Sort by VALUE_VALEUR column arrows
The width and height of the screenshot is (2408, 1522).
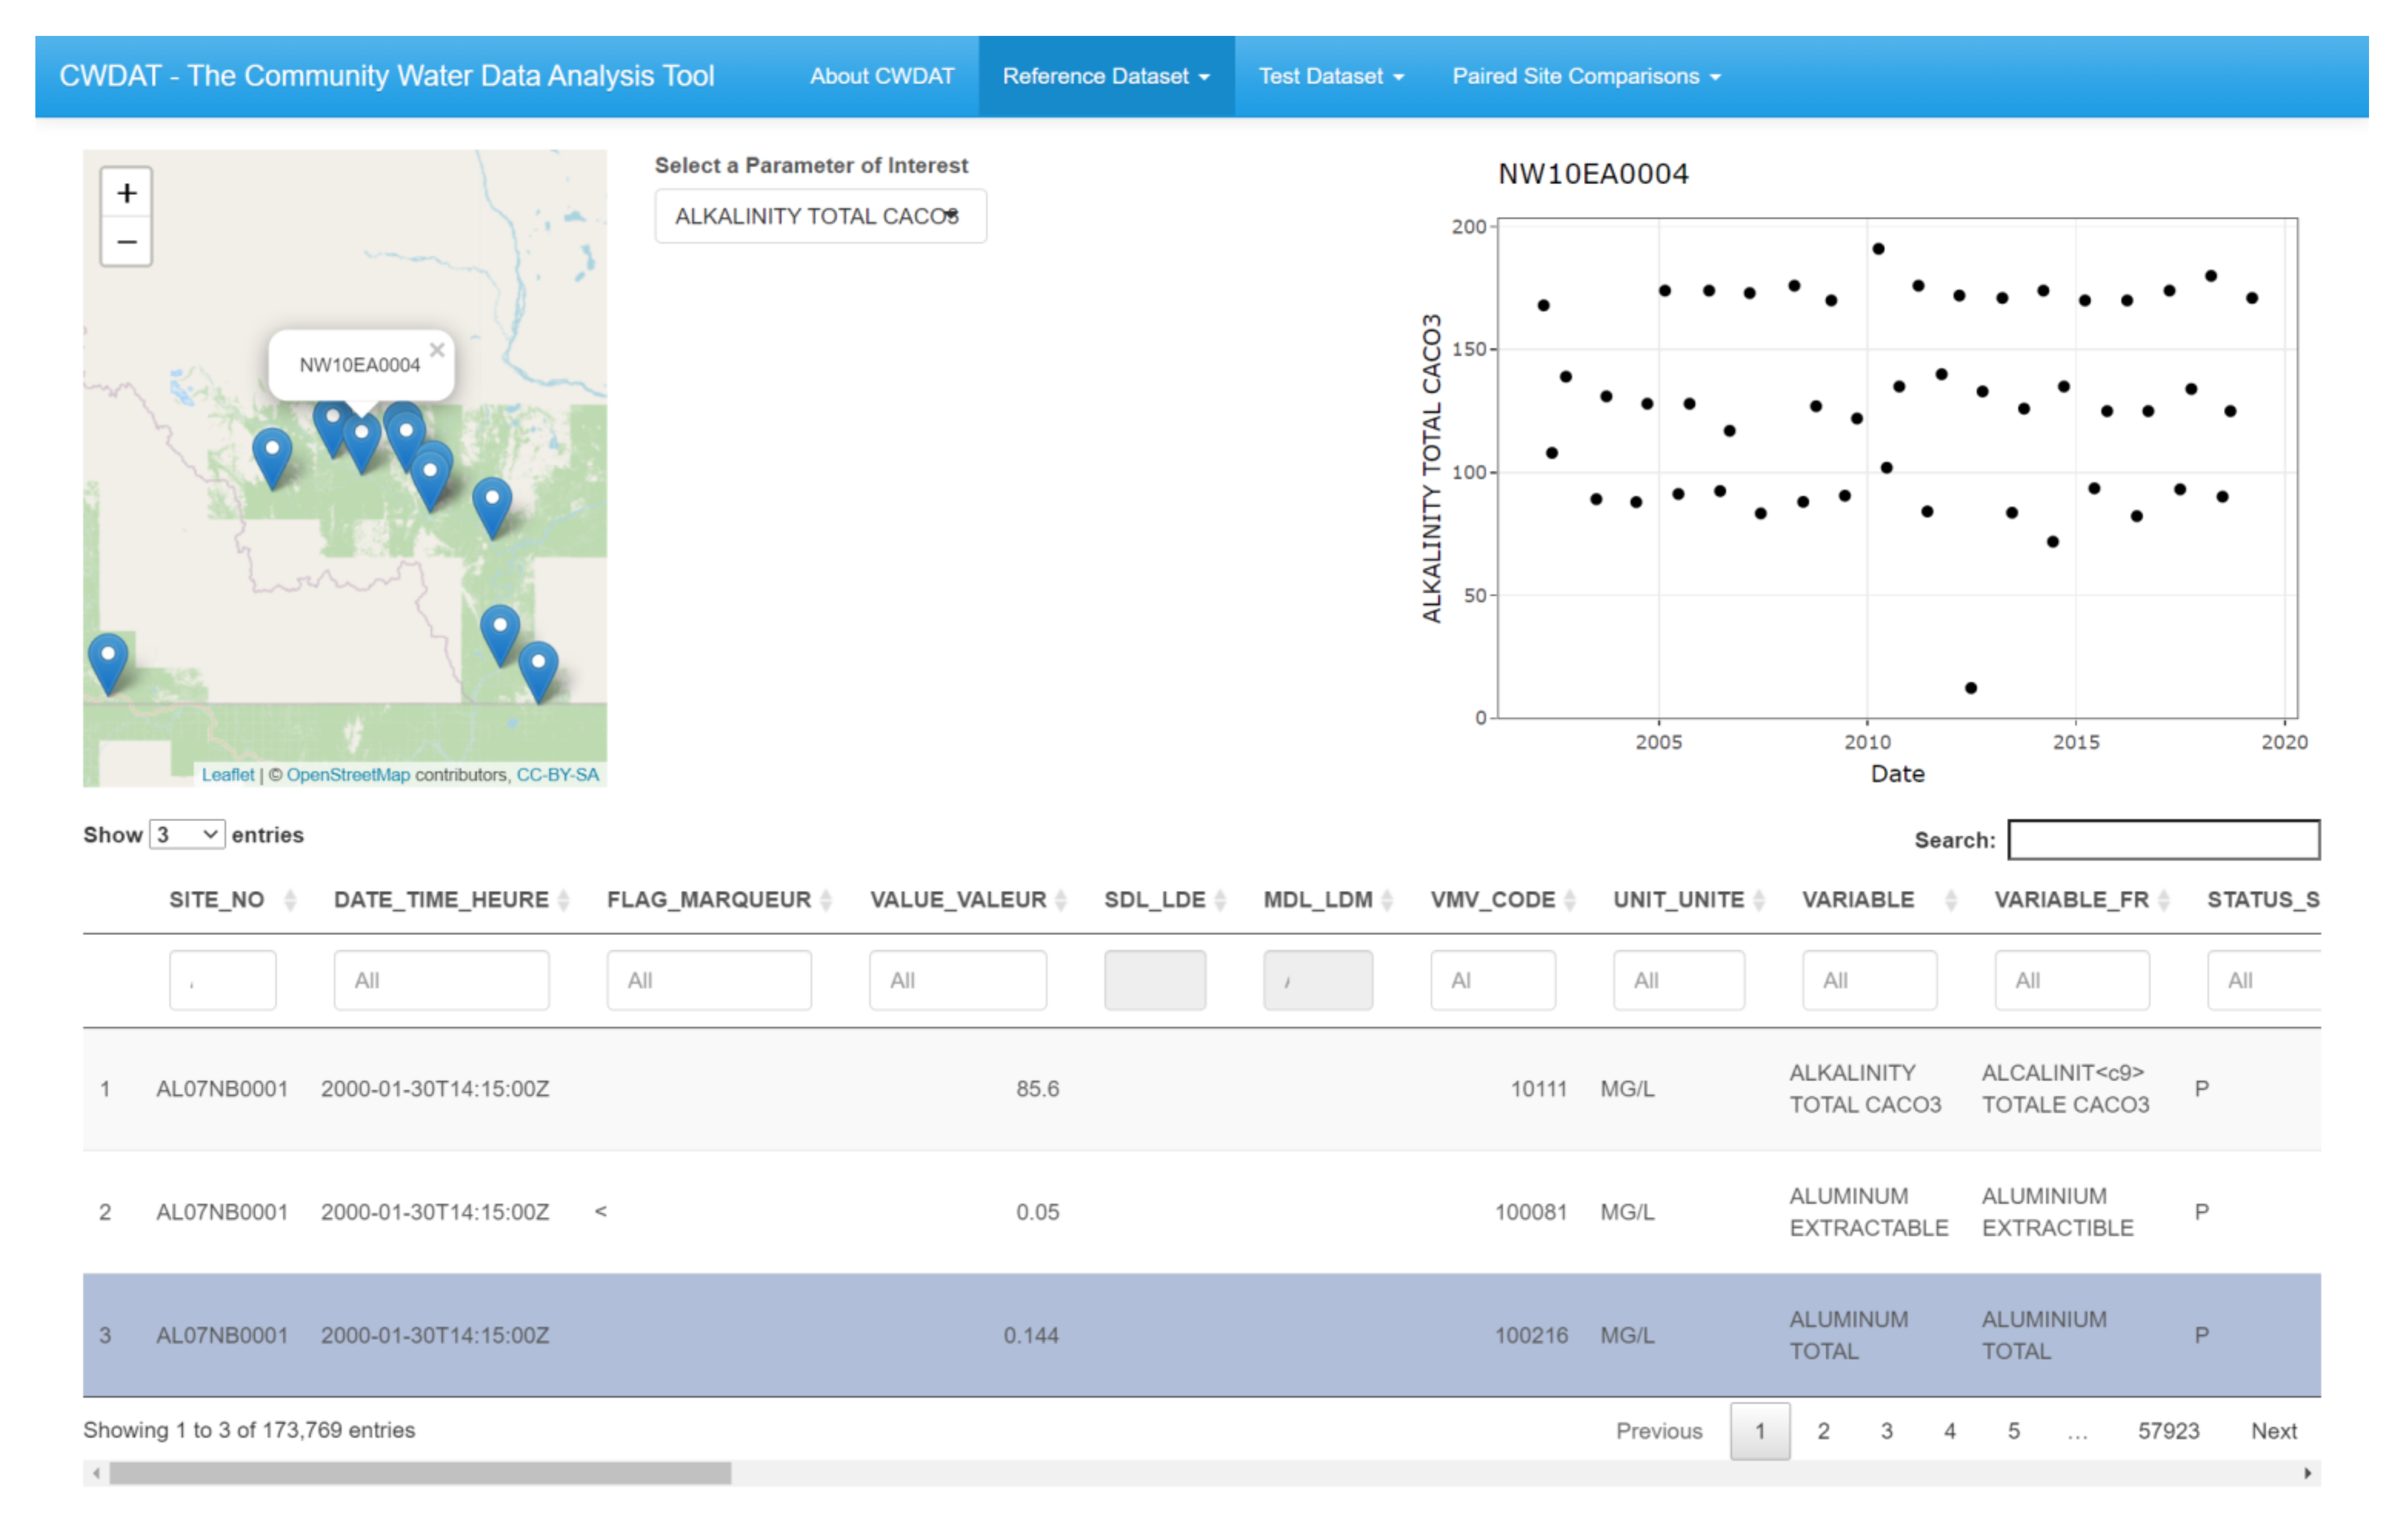[1060, 900]
